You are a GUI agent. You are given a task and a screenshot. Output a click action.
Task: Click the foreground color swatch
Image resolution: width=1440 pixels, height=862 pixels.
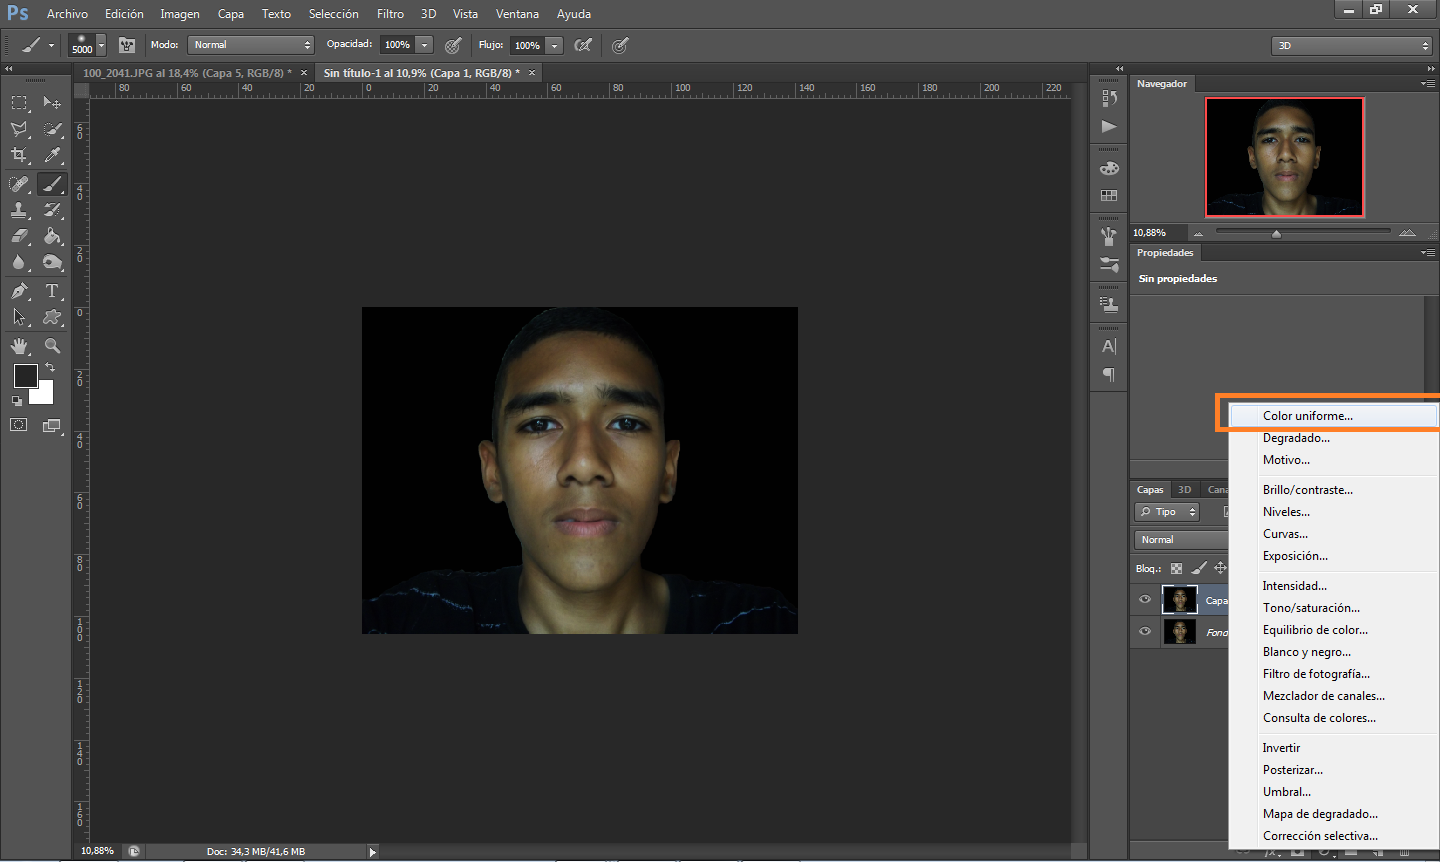(x=24, y=376)
